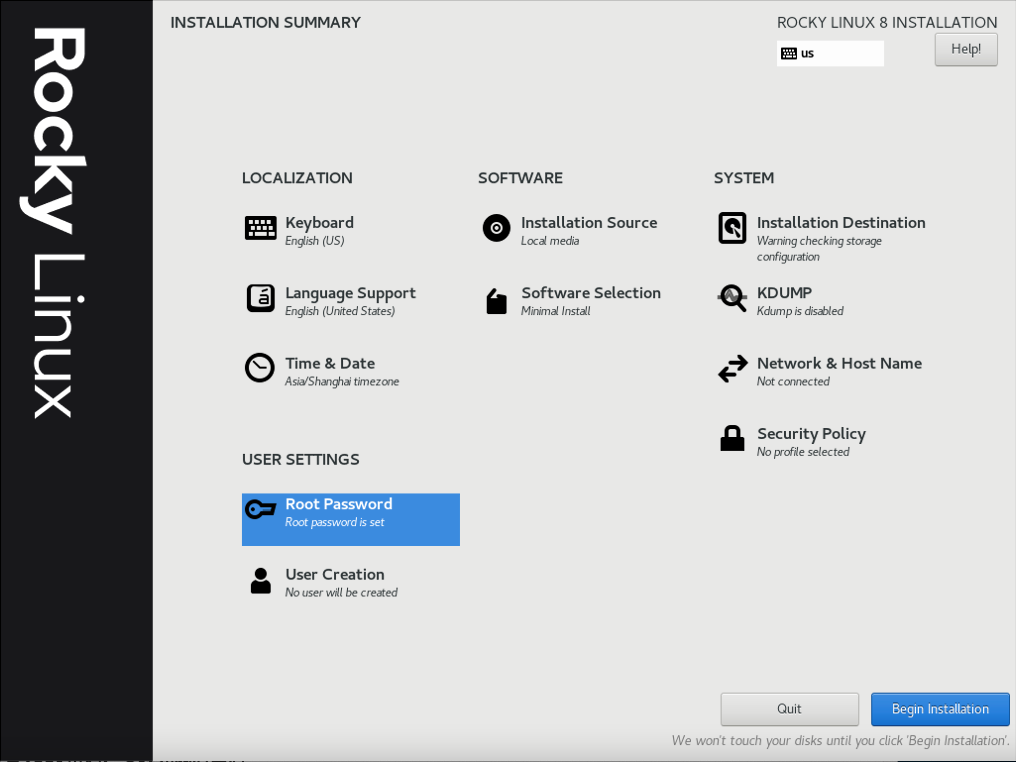1016x762 pixels.
Task: Open Language Support via its icon
Action: point(260,298)
